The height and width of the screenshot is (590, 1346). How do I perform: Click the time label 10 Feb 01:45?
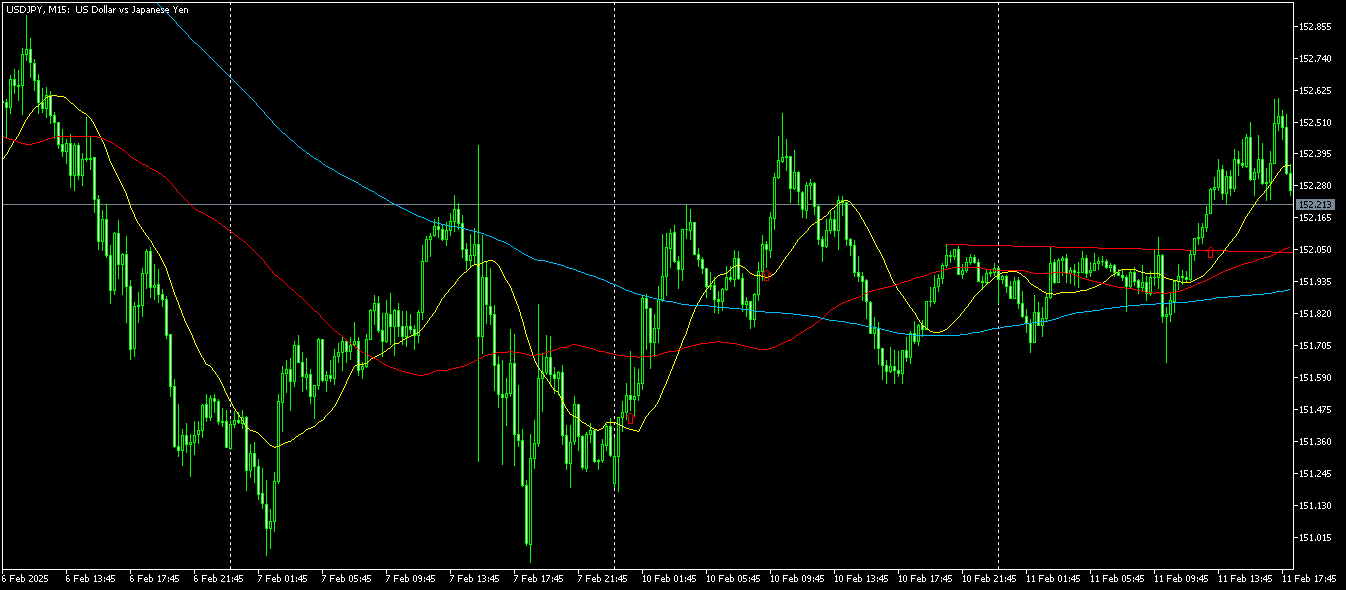(x=669, y=578)
